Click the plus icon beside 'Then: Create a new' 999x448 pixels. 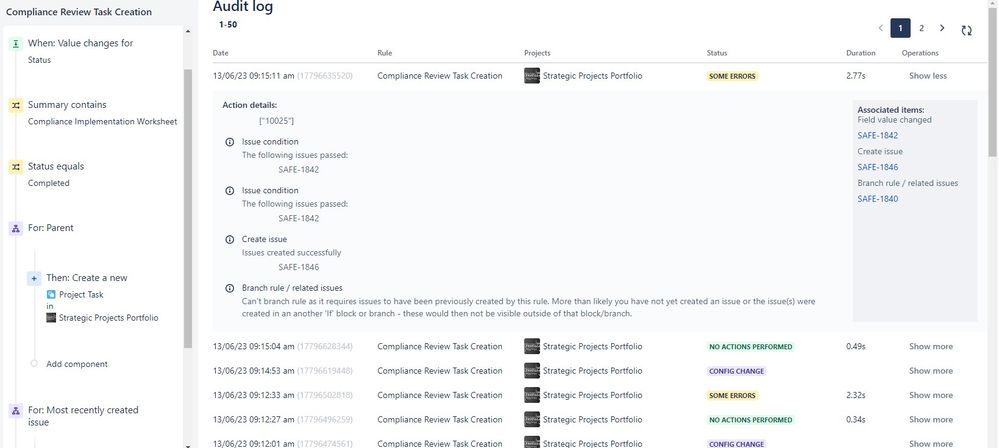pyautogui.click(x=34, y=278)
